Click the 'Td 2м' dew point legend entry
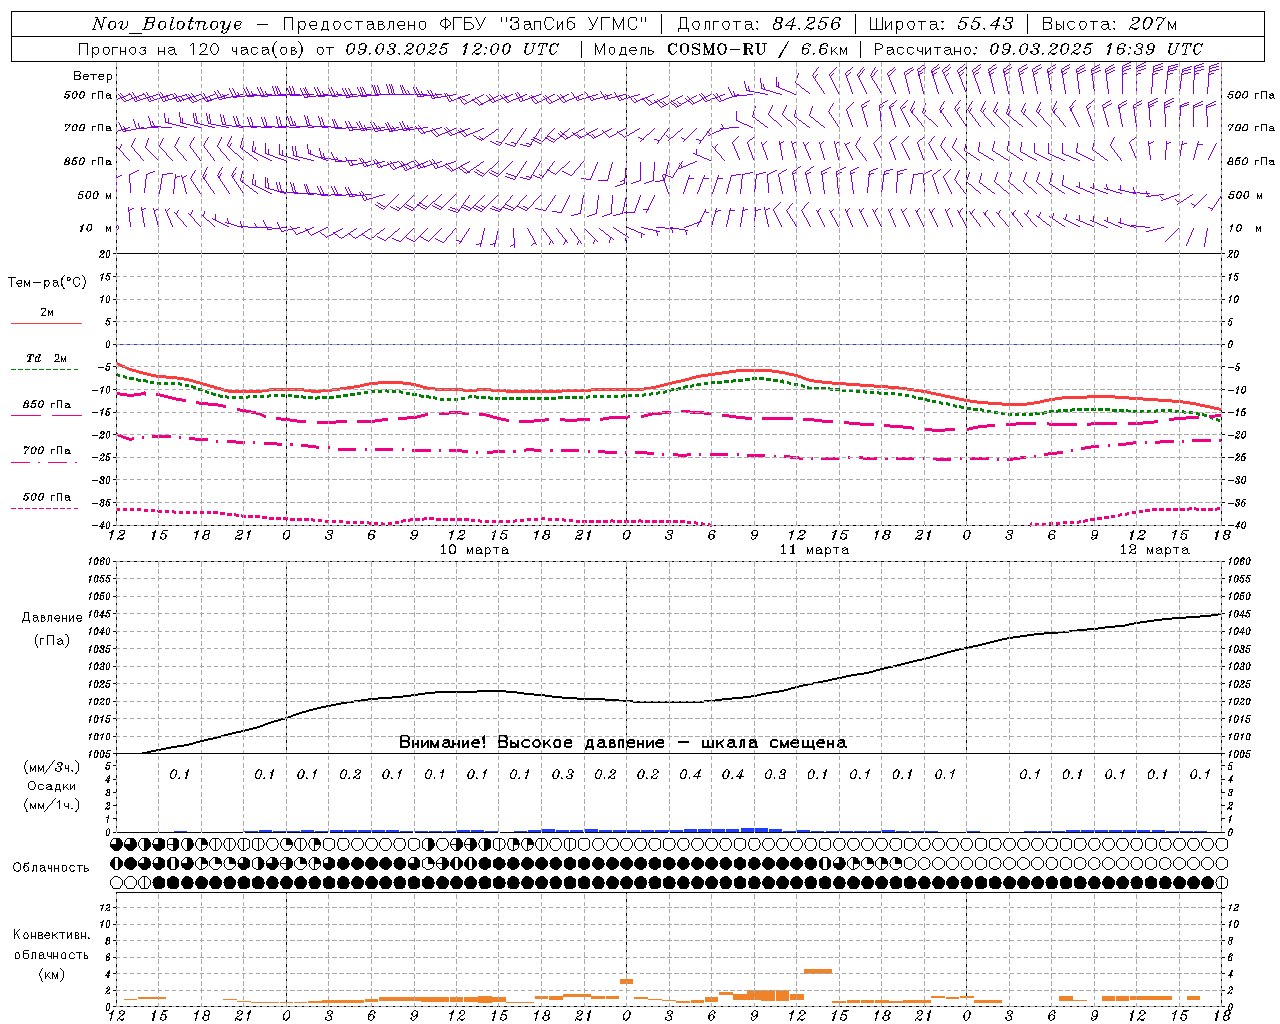1280x1024 pixels. [47, 358]
